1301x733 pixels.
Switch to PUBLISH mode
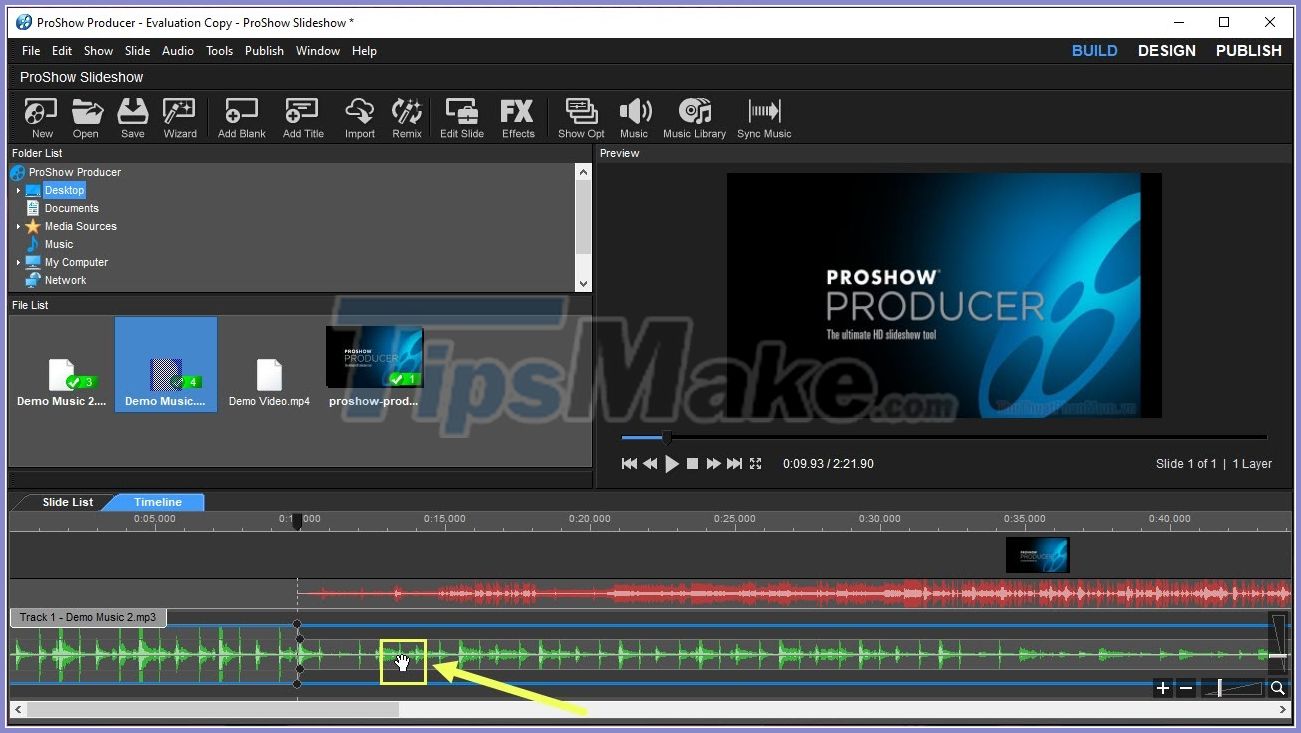[1247, 50]
